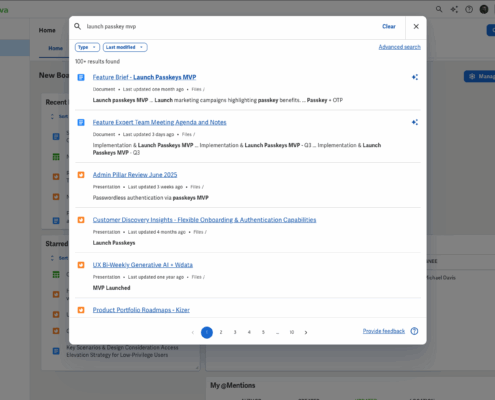Click the magnifier icon in the search dialog
The image size is (495, 400).
click(x=77, y=26)
